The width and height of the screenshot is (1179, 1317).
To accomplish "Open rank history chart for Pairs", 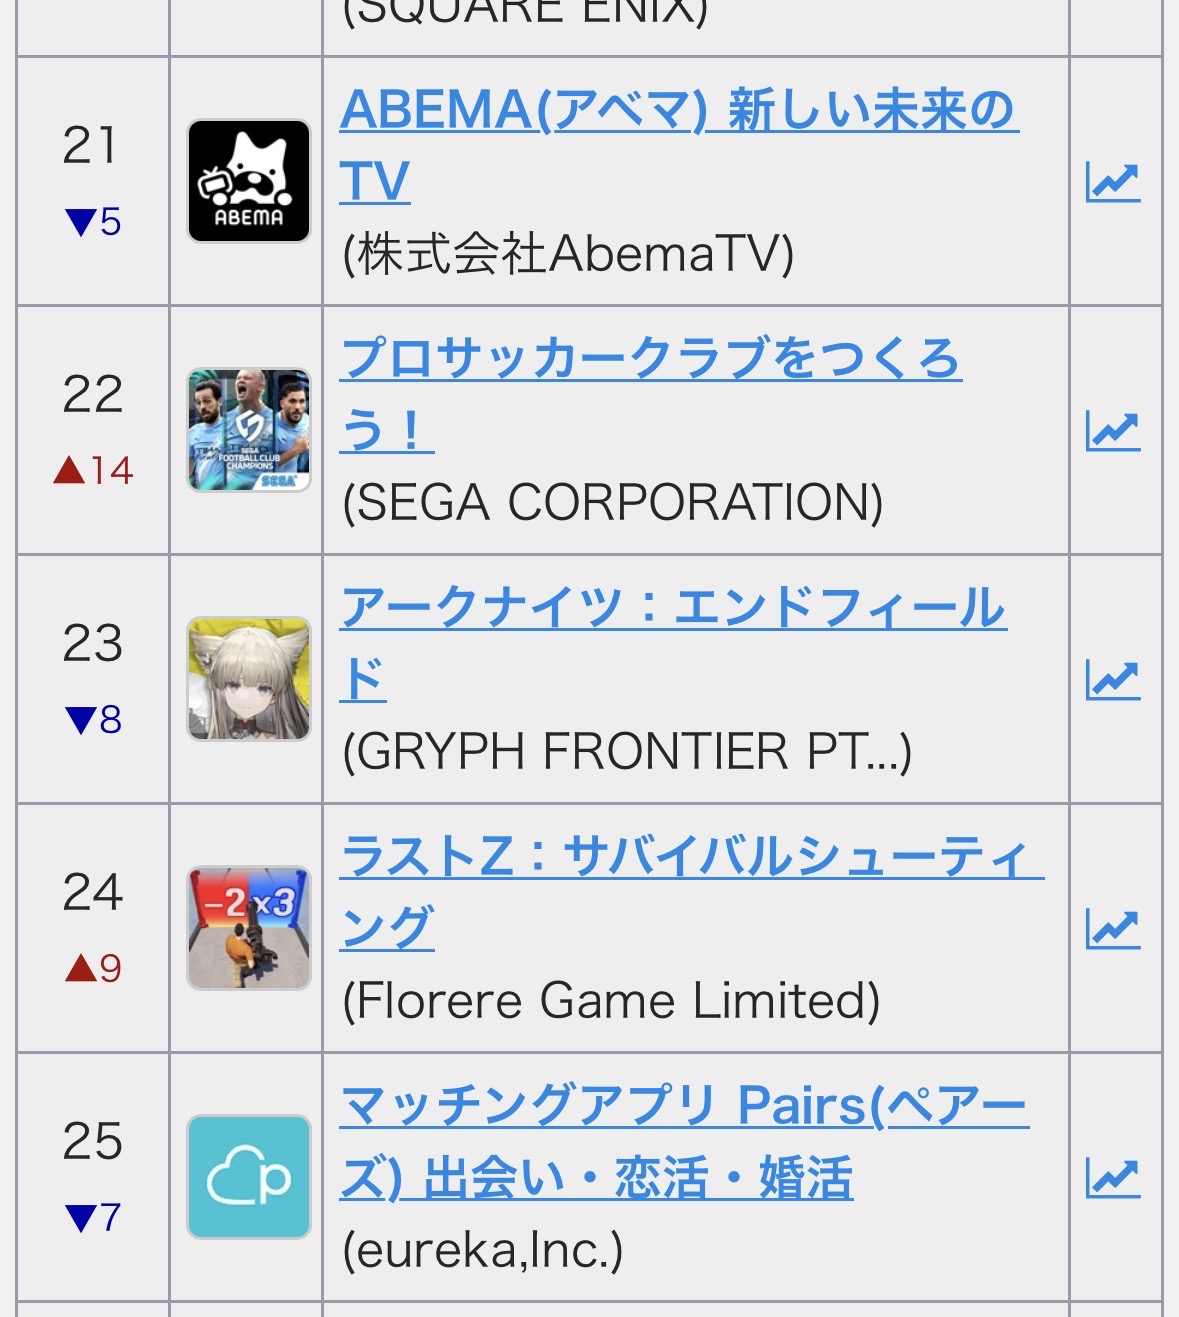I will coord(1112,1178).
